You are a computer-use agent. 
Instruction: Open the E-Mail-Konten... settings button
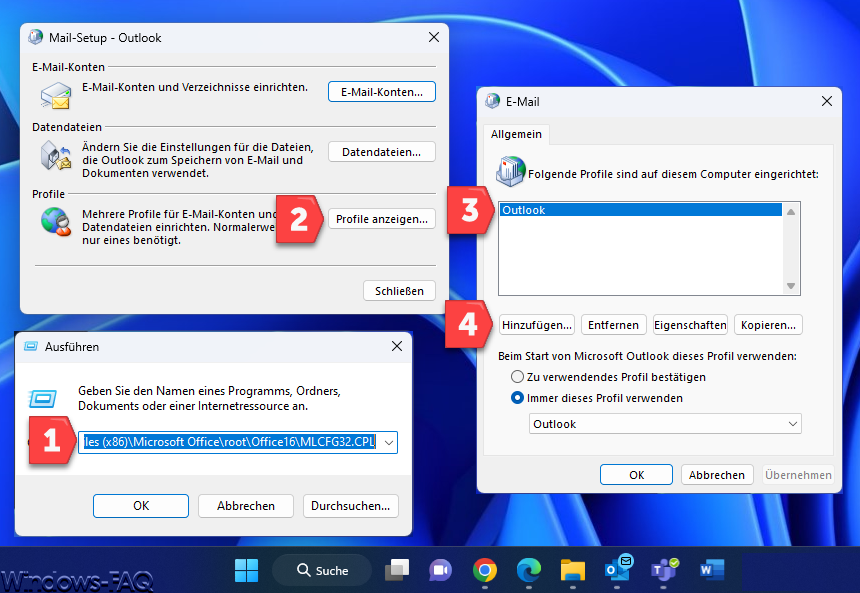[382, 92]
